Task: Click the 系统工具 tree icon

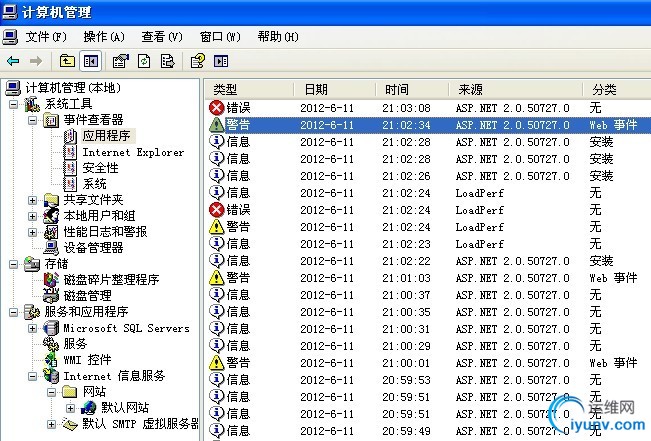Action: click(x=32, y=104)
